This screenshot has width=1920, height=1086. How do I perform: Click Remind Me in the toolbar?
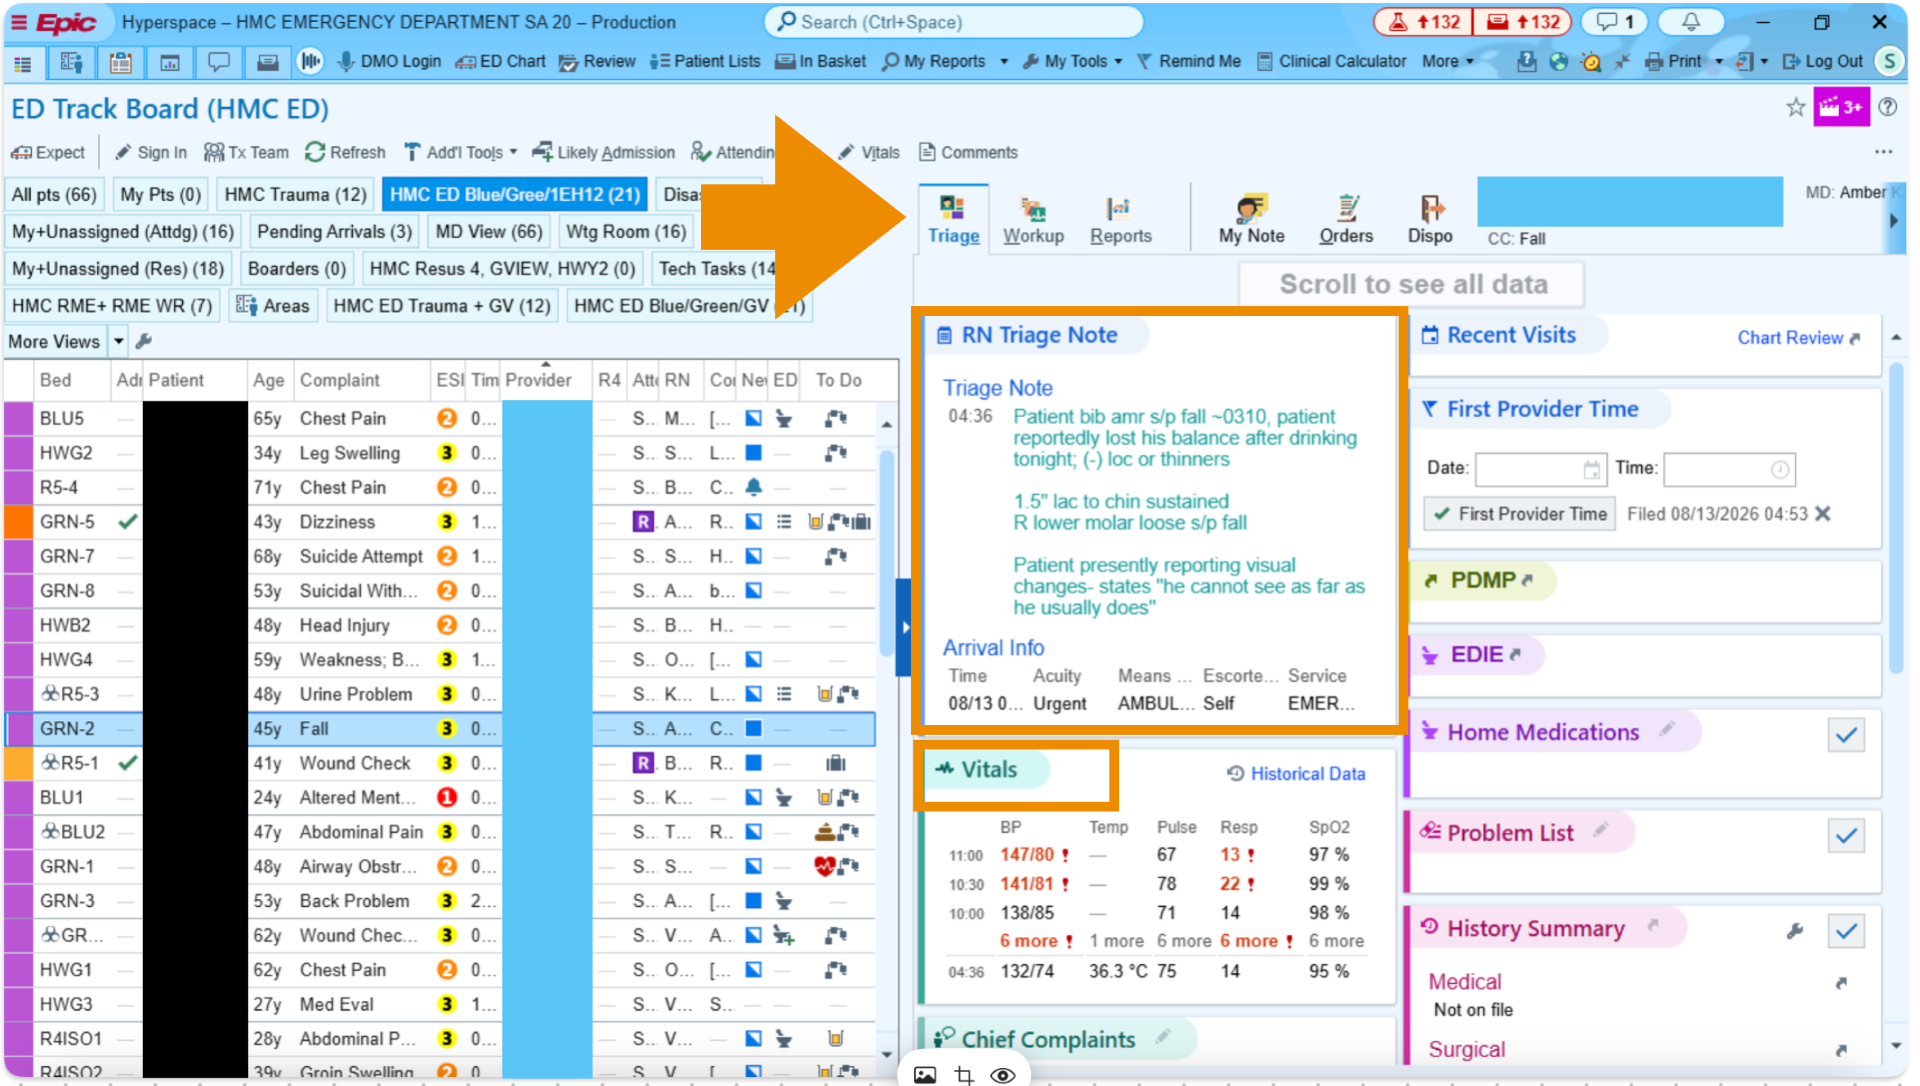1188,61
